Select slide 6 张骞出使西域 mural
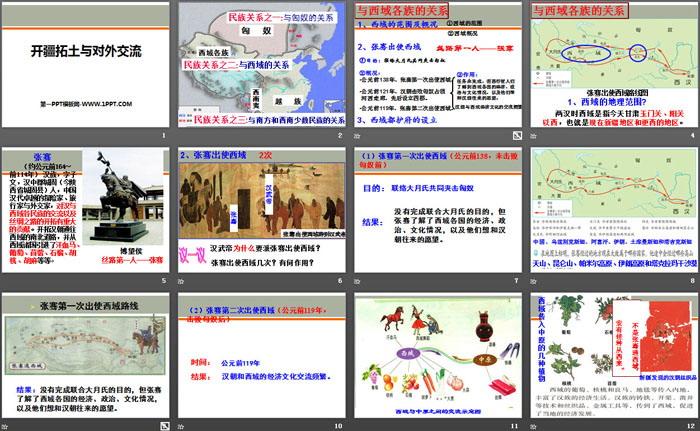Screen dimensions: 700x431 (x=262, y=210)
